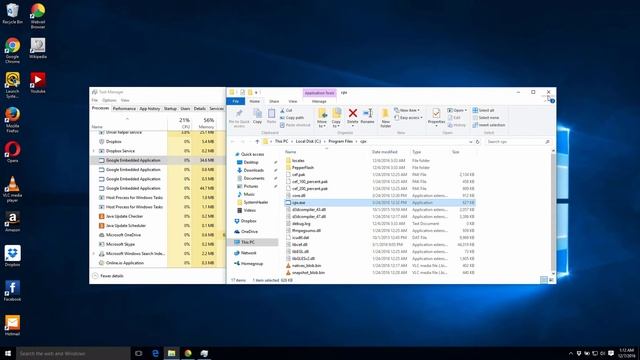
Task: Click the Explorer ribbon Help icon
Action: pyautogui.click(x=552, y=101)
